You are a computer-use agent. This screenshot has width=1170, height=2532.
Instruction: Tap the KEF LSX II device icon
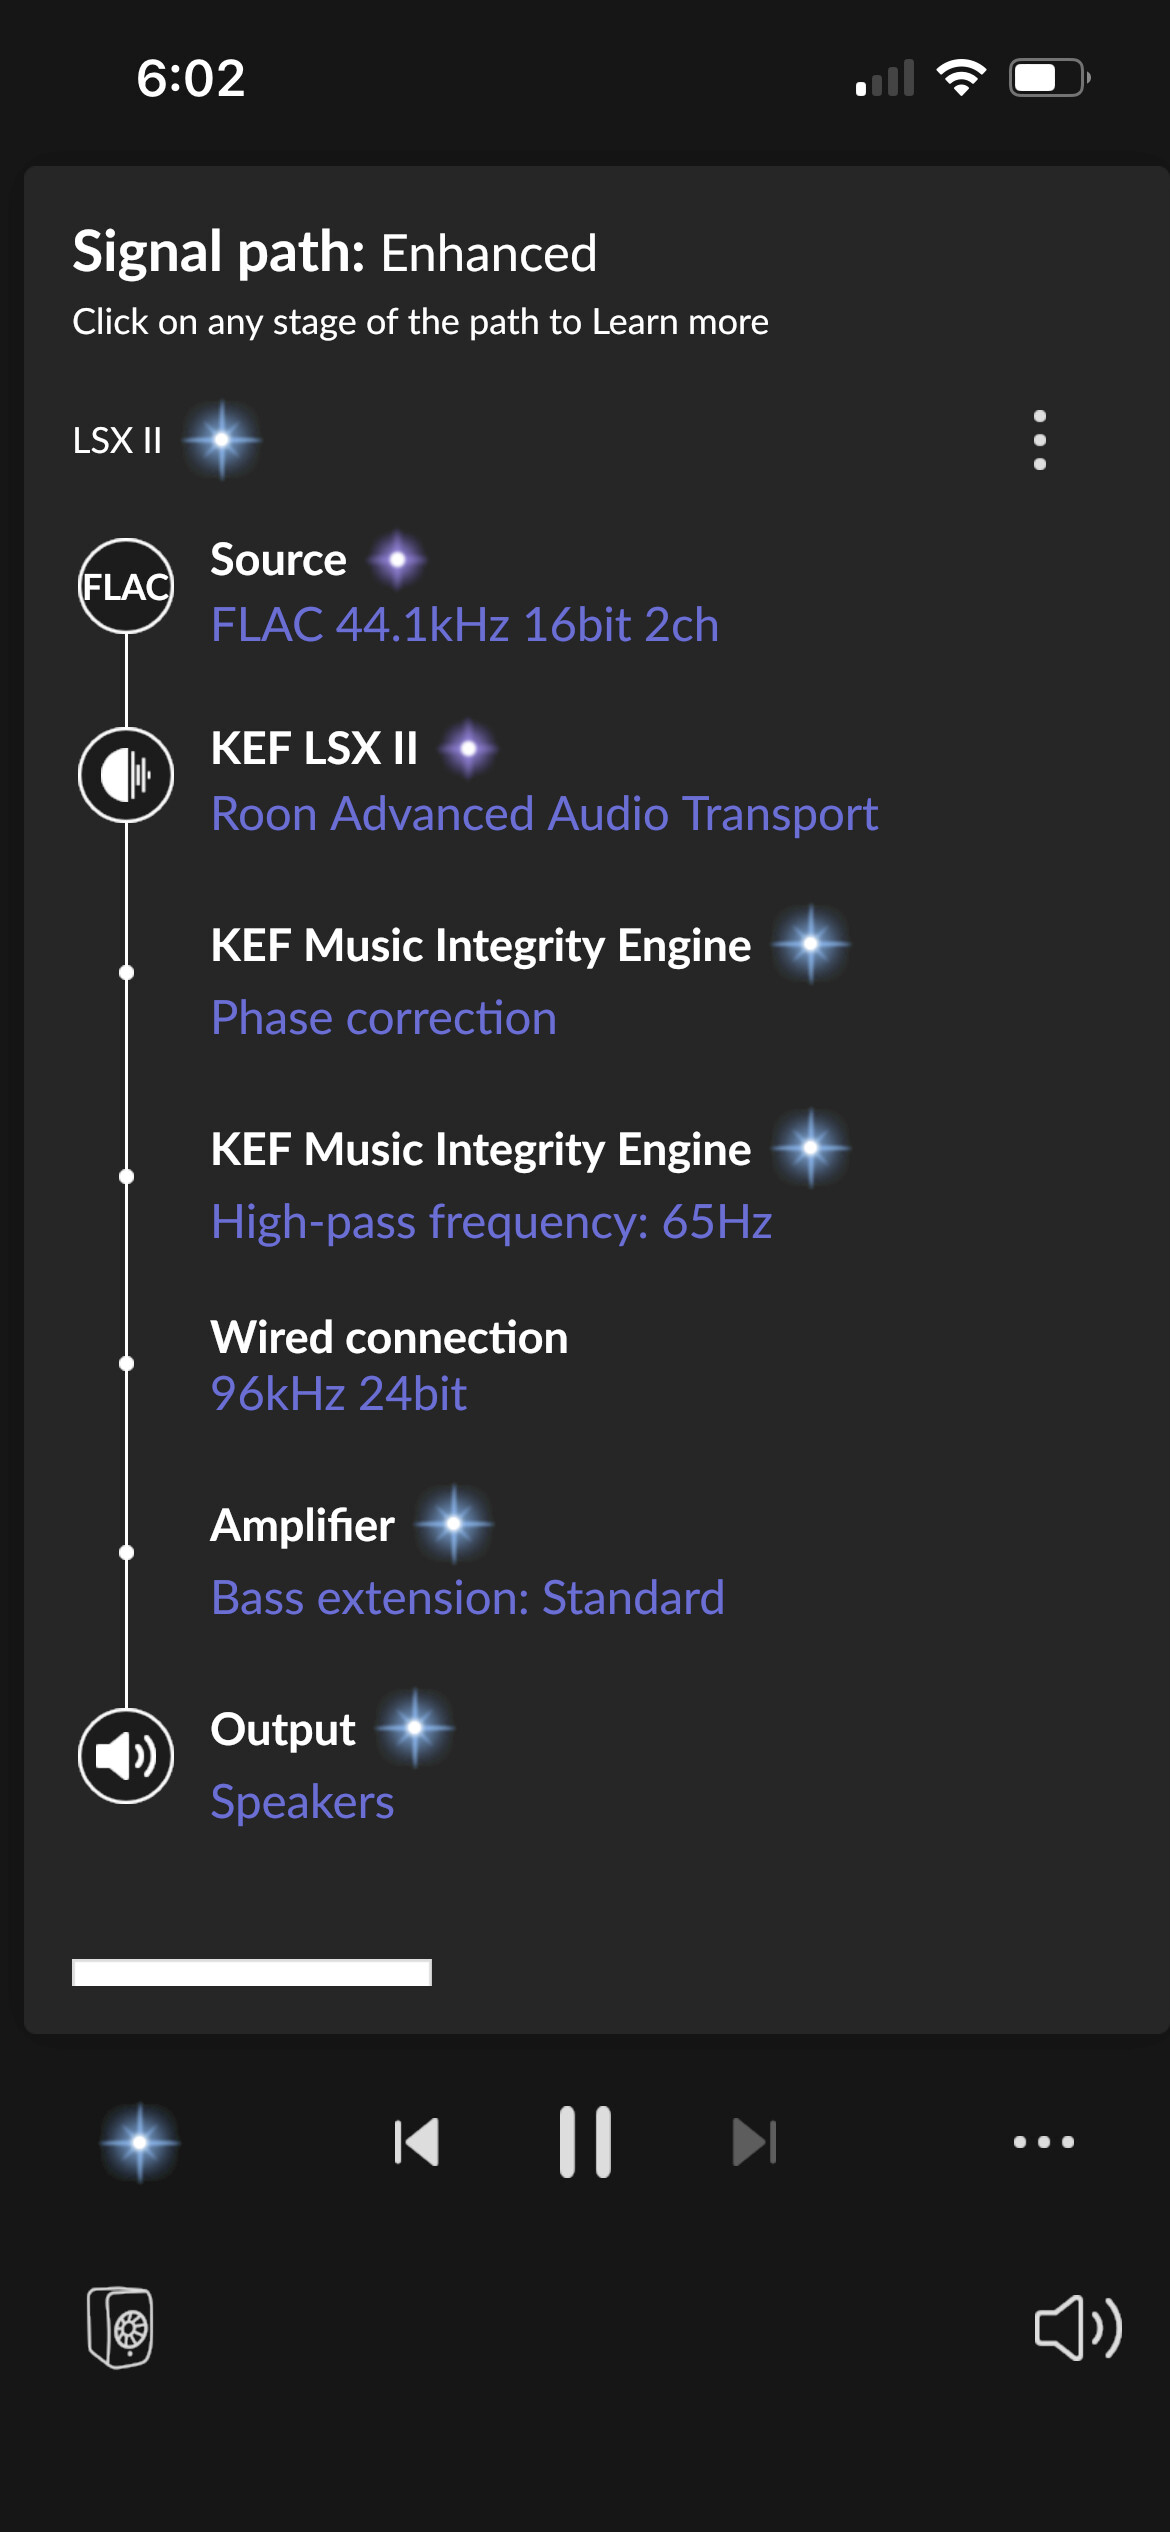(x=126, y=775)
